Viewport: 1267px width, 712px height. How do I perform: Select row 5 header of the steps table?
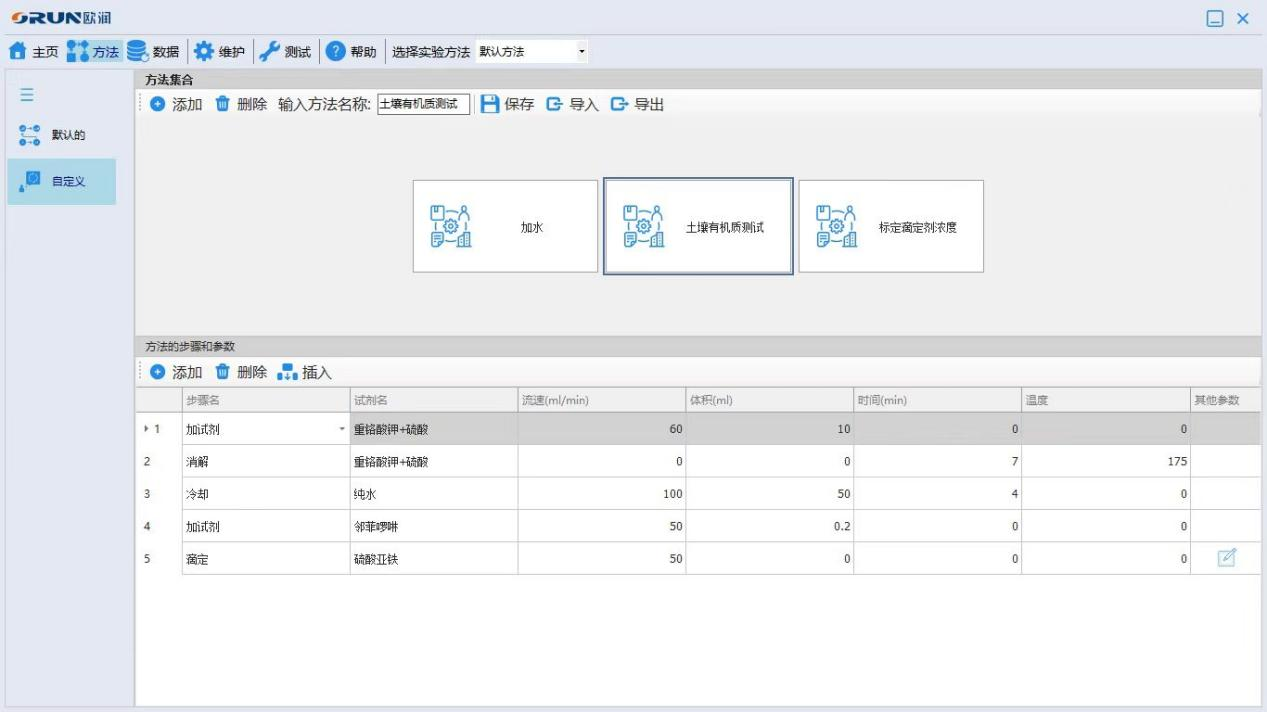click(159, 558)
